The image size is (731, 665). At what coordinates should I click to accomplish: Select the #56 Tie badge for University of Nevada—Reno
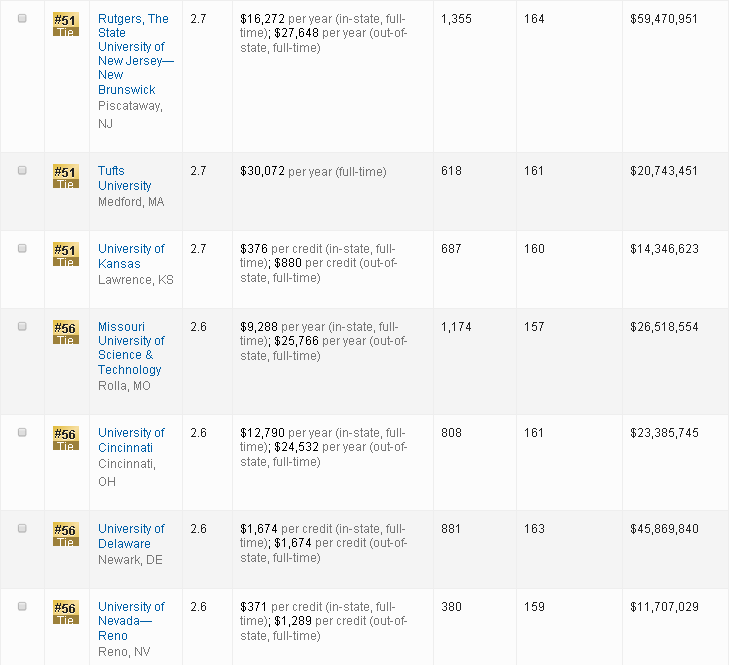coord(65,612)
